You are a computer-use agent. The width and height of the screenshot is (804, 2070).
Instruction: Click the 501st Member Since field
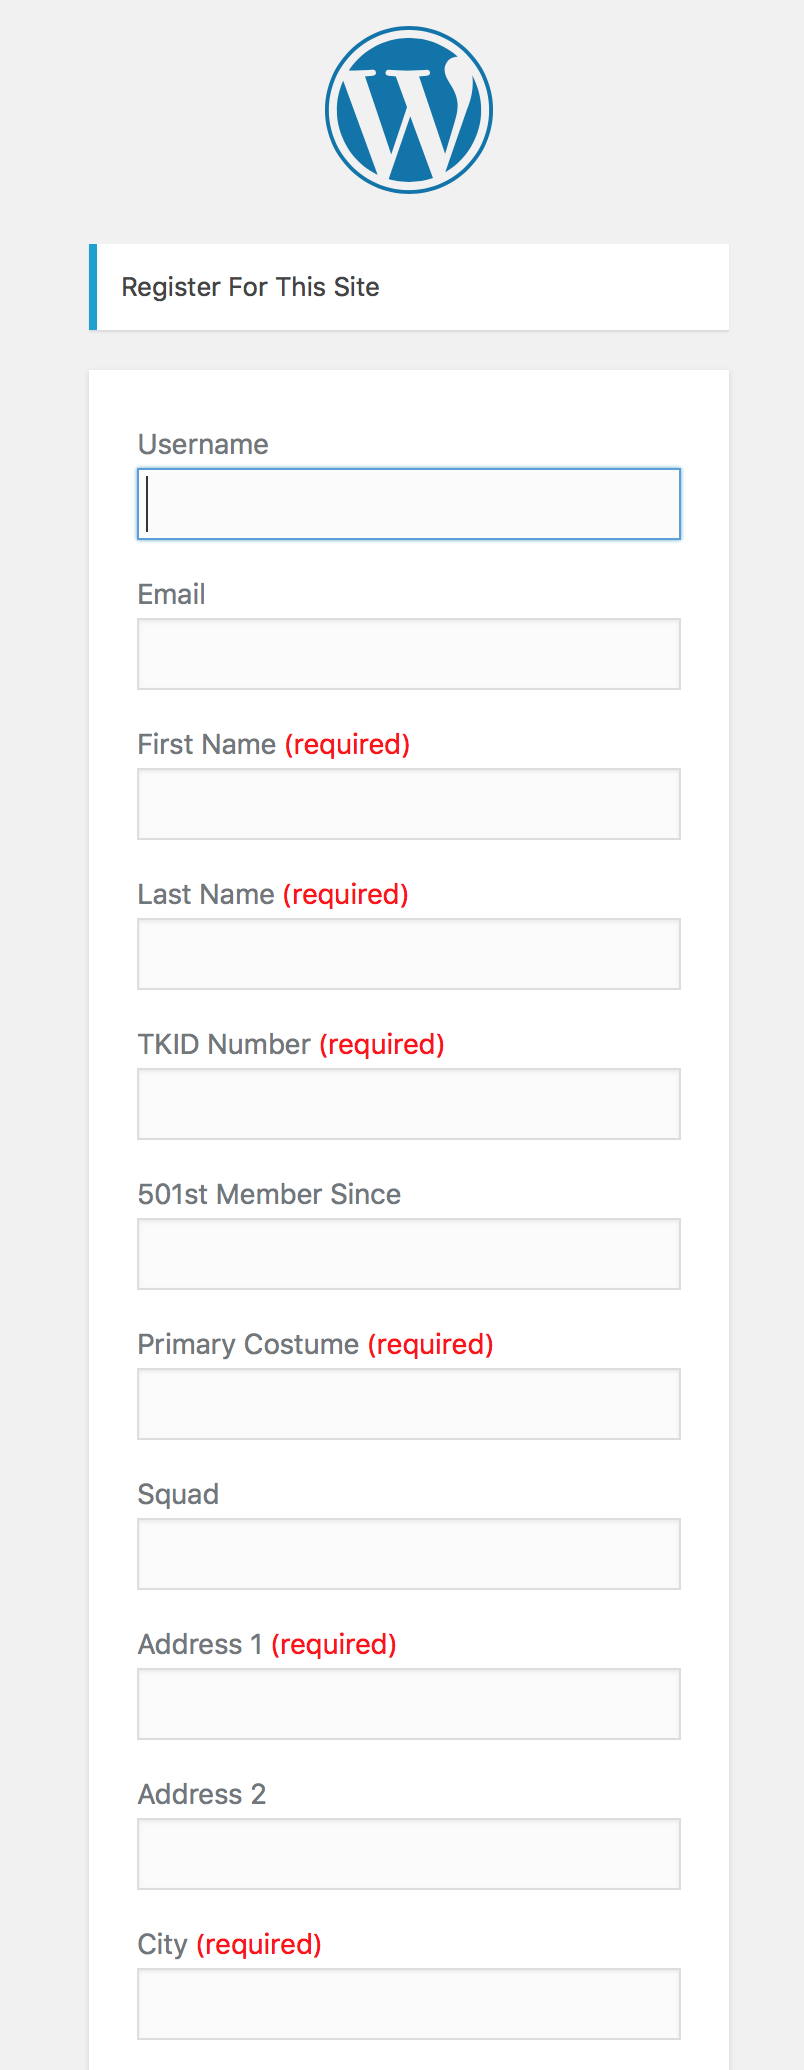click(409, 1254)
